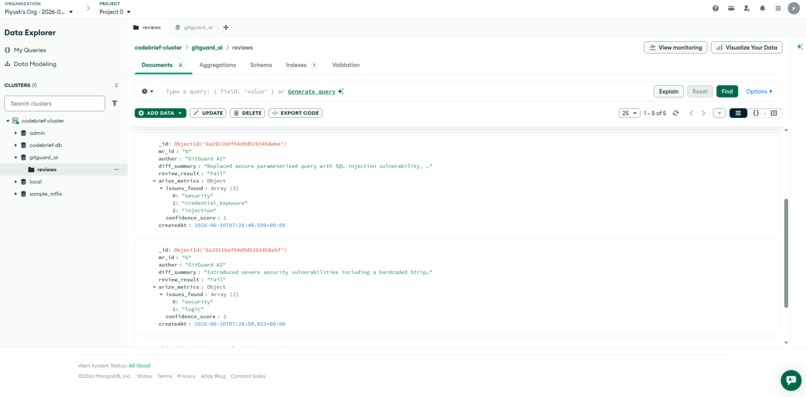The image size is (806, 397).
Task: Collapse the codebrief-cluster tree node
Action: coord(8,121)
